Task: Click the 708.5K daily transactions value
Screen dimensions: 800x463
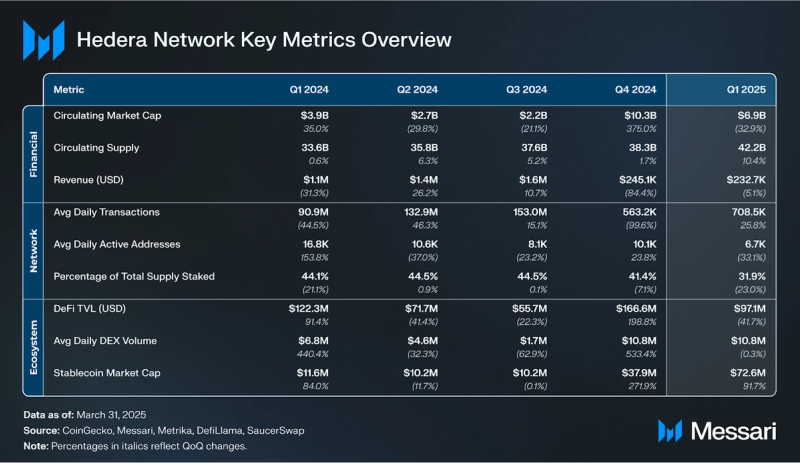Action: tap(745, 212)
